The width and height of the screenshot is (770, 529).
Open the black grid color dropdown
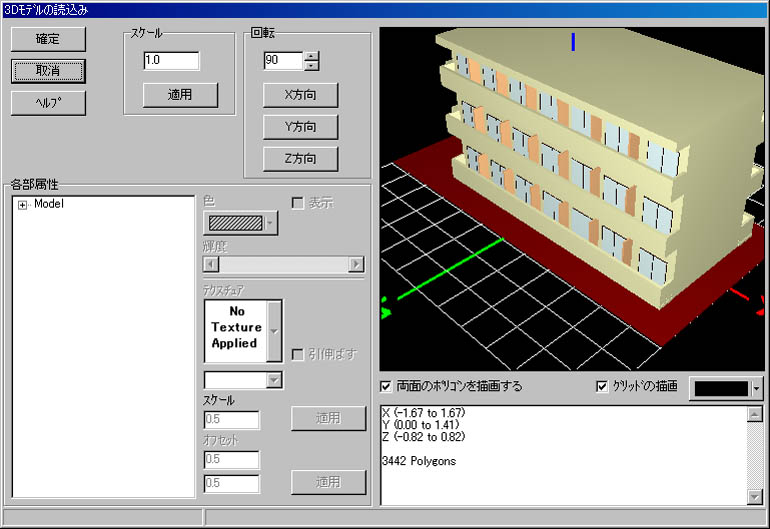(726, 389)
